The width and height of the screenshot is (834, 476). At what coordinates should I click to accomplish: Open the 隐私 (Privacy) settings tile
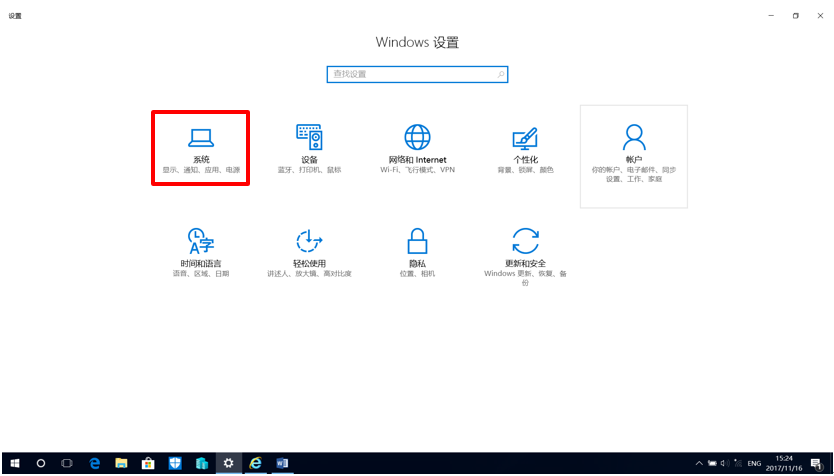(417, 253)
